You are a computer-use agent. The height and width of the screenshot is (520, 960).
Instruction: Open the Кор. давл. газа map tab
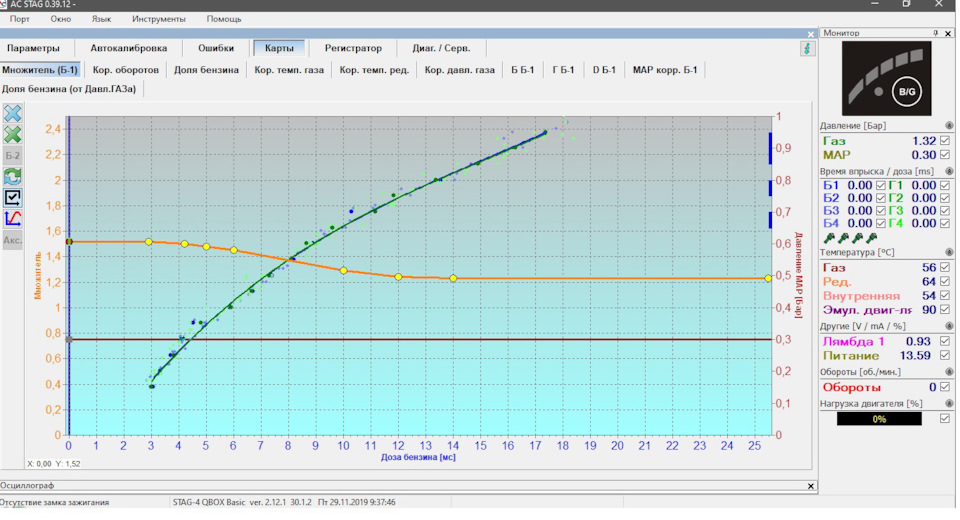[460, 70]
